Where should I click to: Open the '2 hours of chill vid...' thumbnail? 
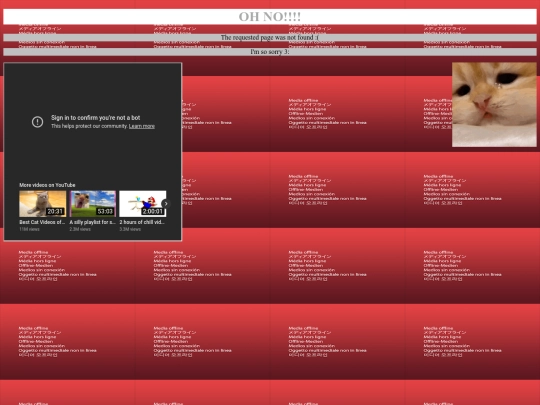coord(143,204)
